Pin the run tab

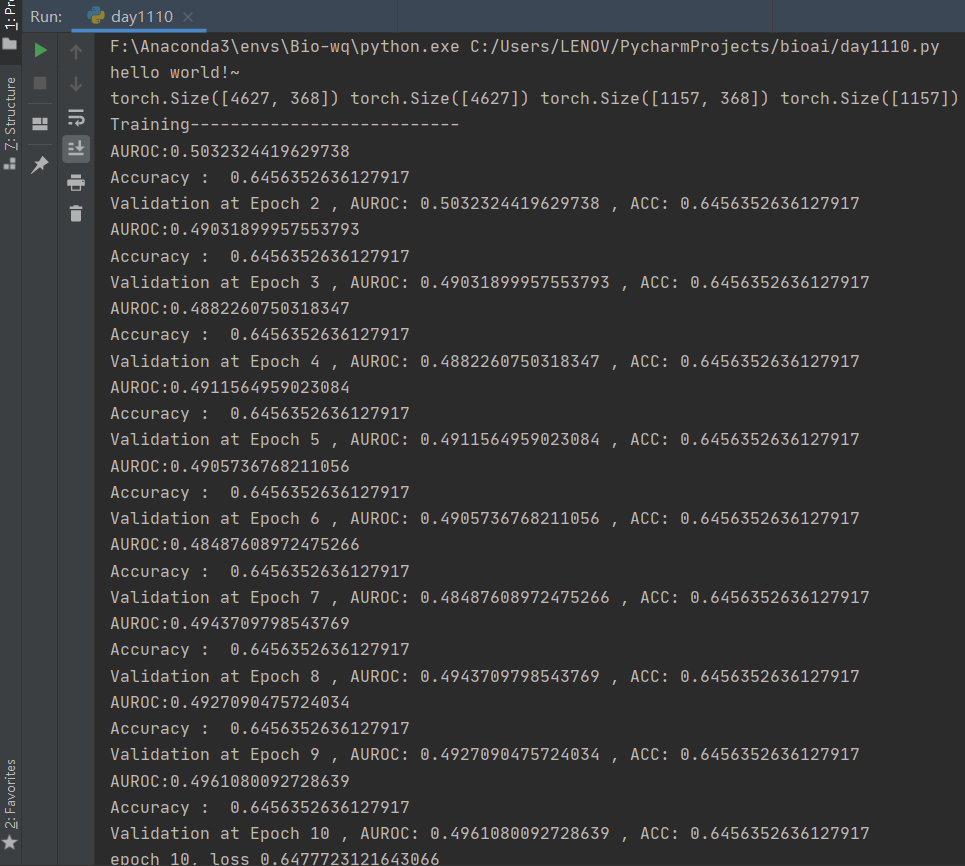pos(40,164)
